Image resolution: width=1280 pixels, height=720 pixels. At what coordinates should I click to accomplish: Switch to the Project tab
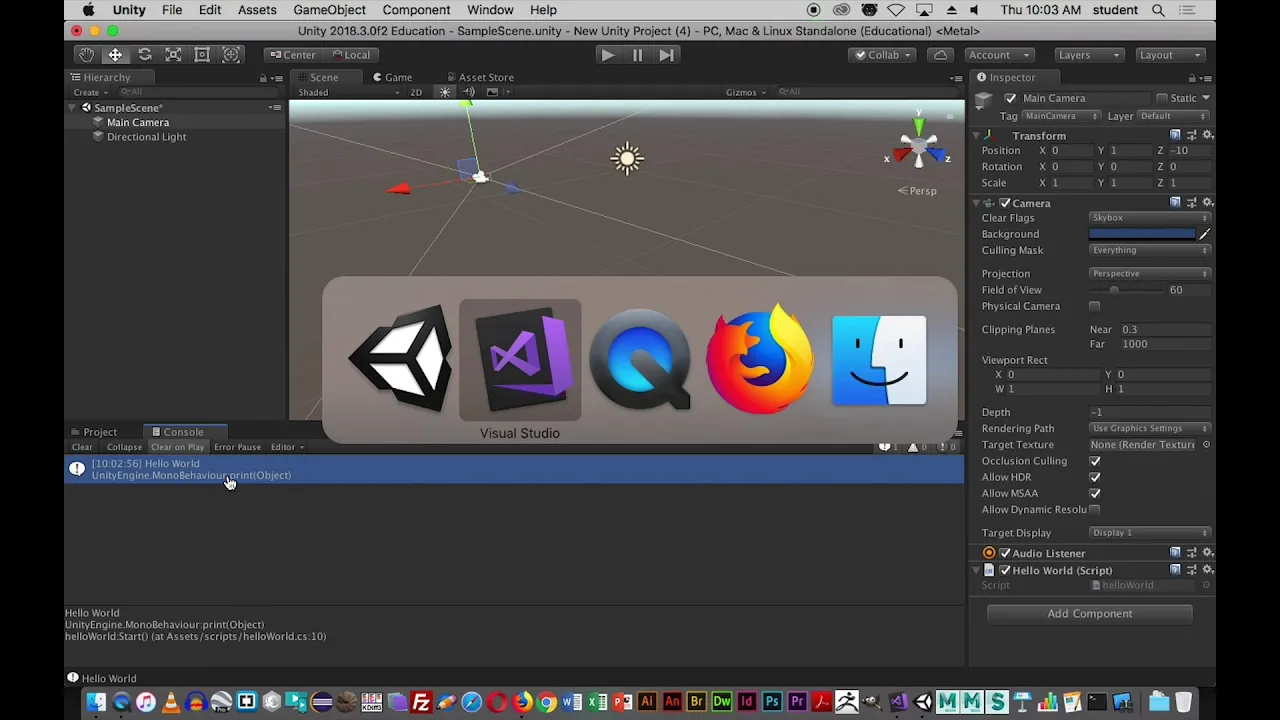(x=94, y=432)
